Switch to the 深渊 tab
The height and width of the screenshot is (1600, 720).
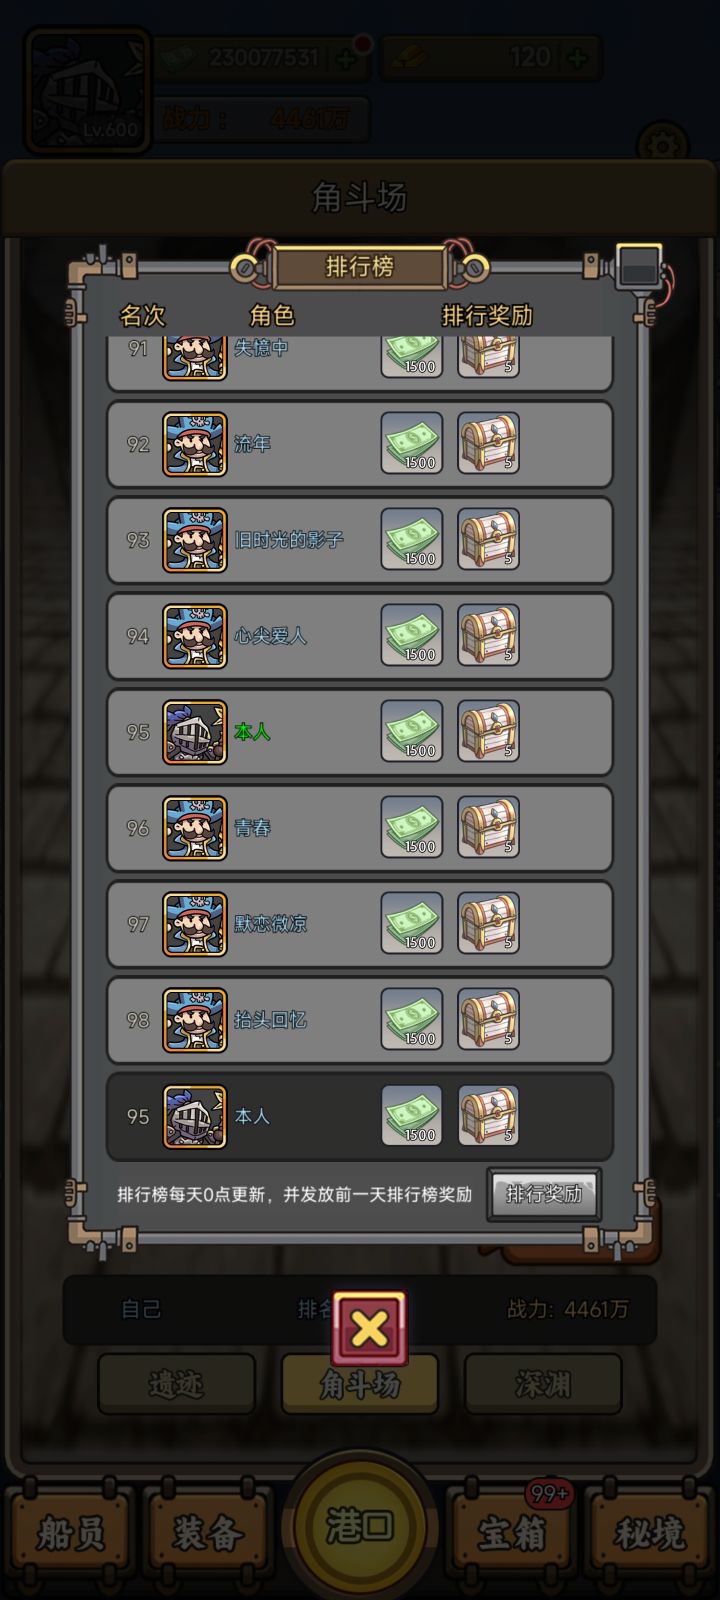click(543, 1384)
